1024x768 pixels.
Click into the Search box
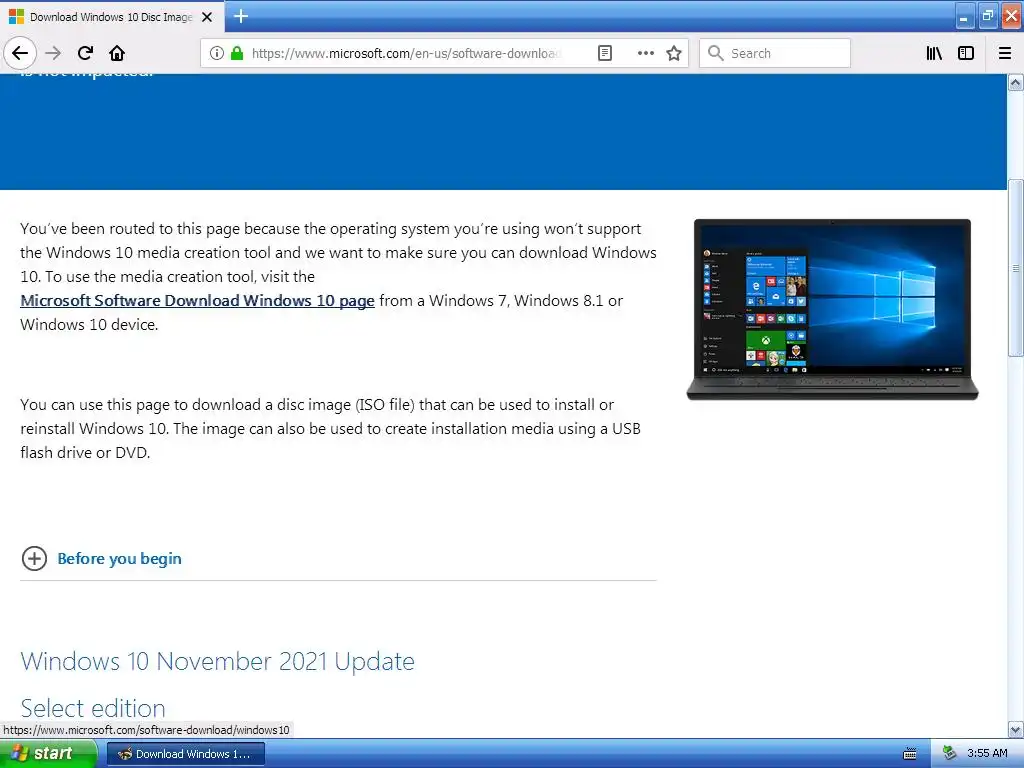click(x=775, y=54)
